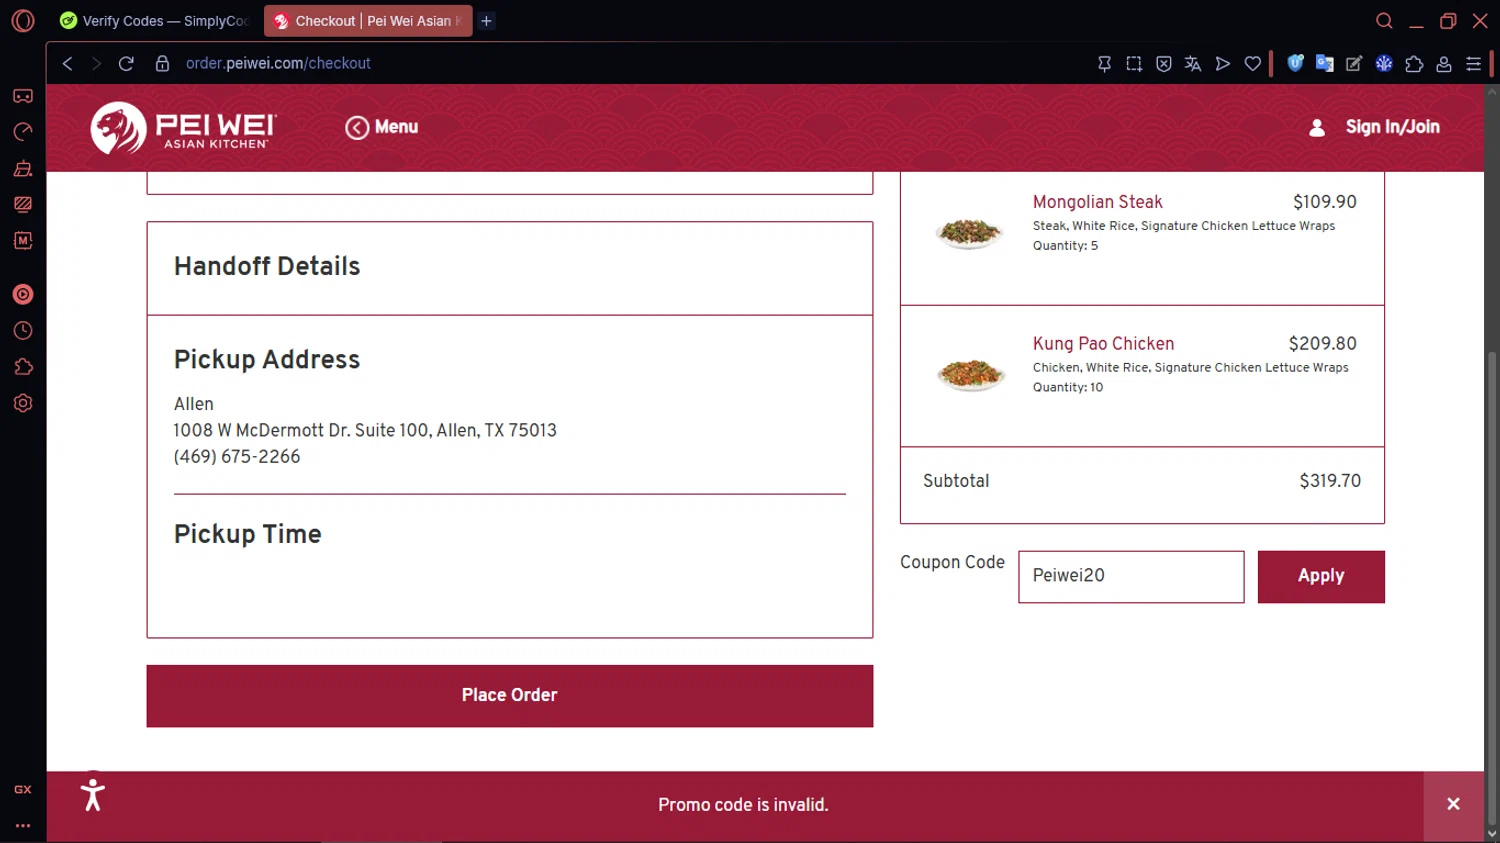The height and width of the screenshot is (843, 1500).
Task: Return to the Menu link
Action: [382, 127]
